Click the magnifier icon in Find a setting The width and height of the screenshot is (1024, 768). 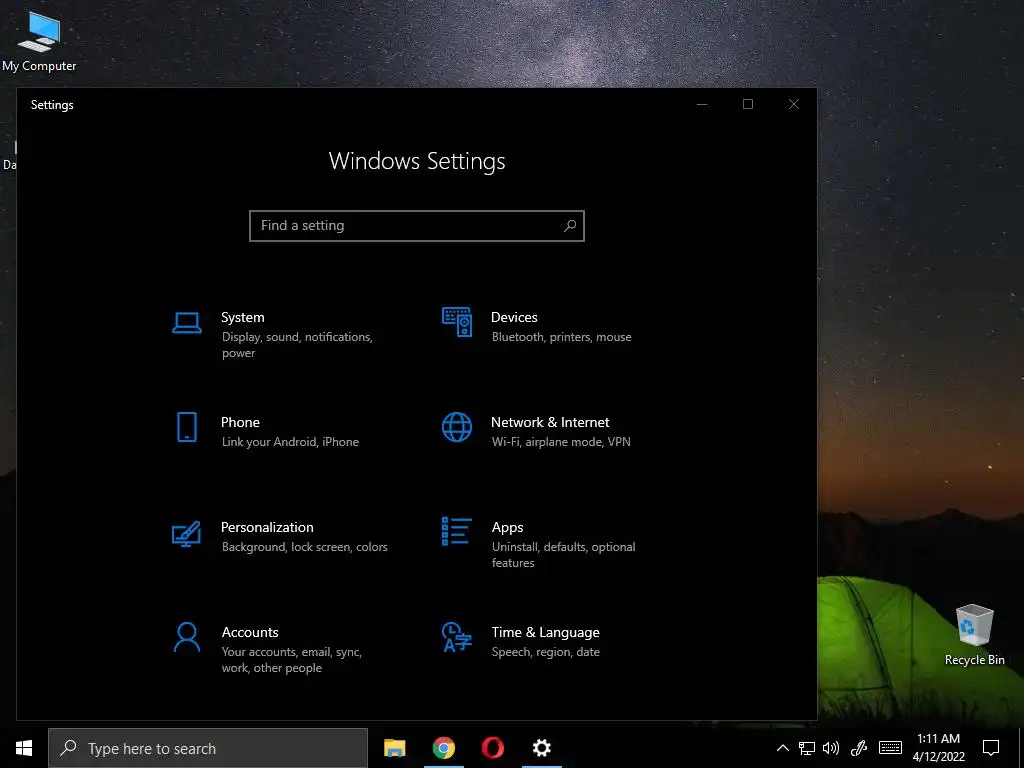coord(569,225)
